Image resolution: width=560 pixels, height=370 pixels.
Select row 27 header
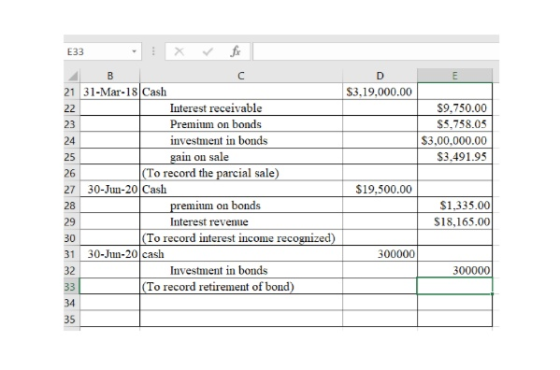coord(71,189)
